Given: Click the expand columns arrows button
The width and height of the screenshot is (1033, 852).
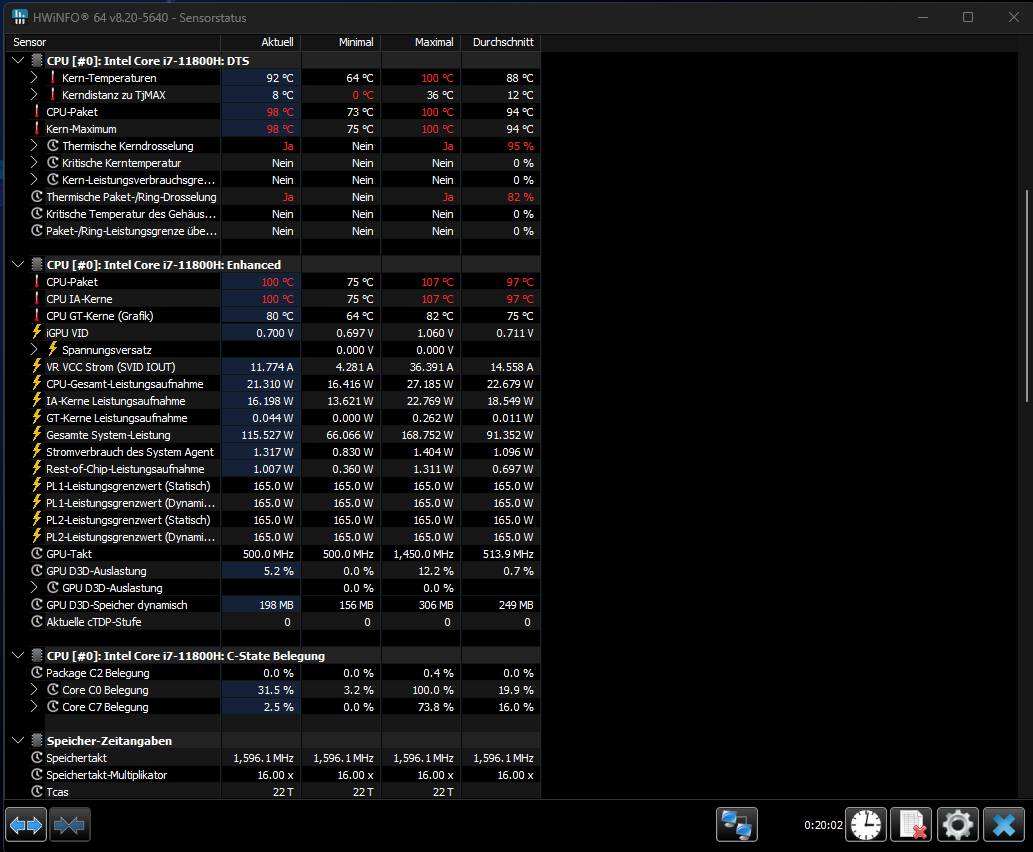Looking at the screenshot, I should click(26, 824).
